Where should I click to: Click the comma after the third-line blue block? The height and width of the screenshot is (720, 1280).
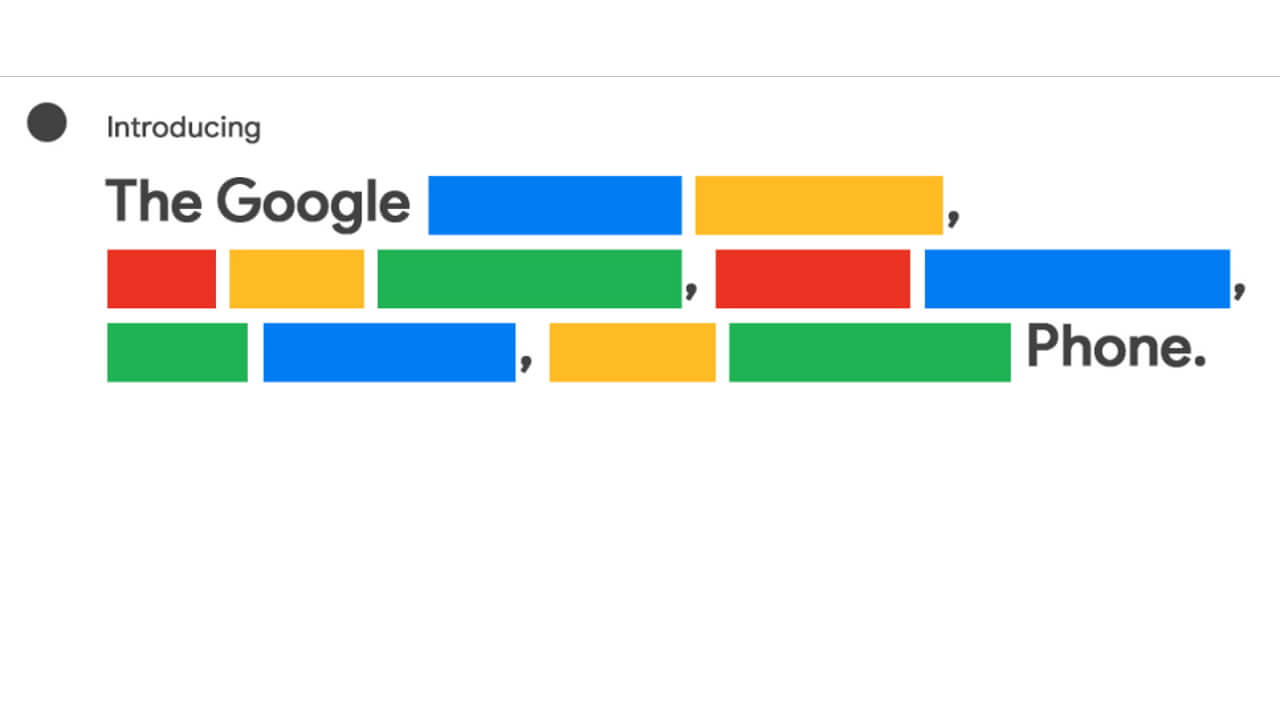coord(525,366)
